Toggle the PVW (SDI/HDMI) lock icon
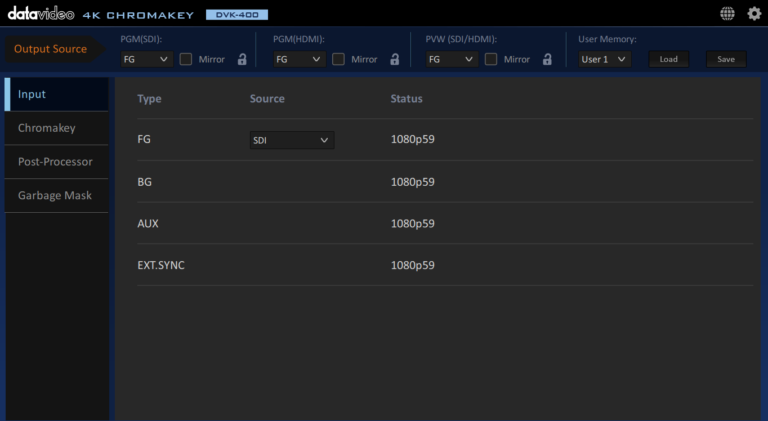Screen dimensions: 768x421 point(547,59)
